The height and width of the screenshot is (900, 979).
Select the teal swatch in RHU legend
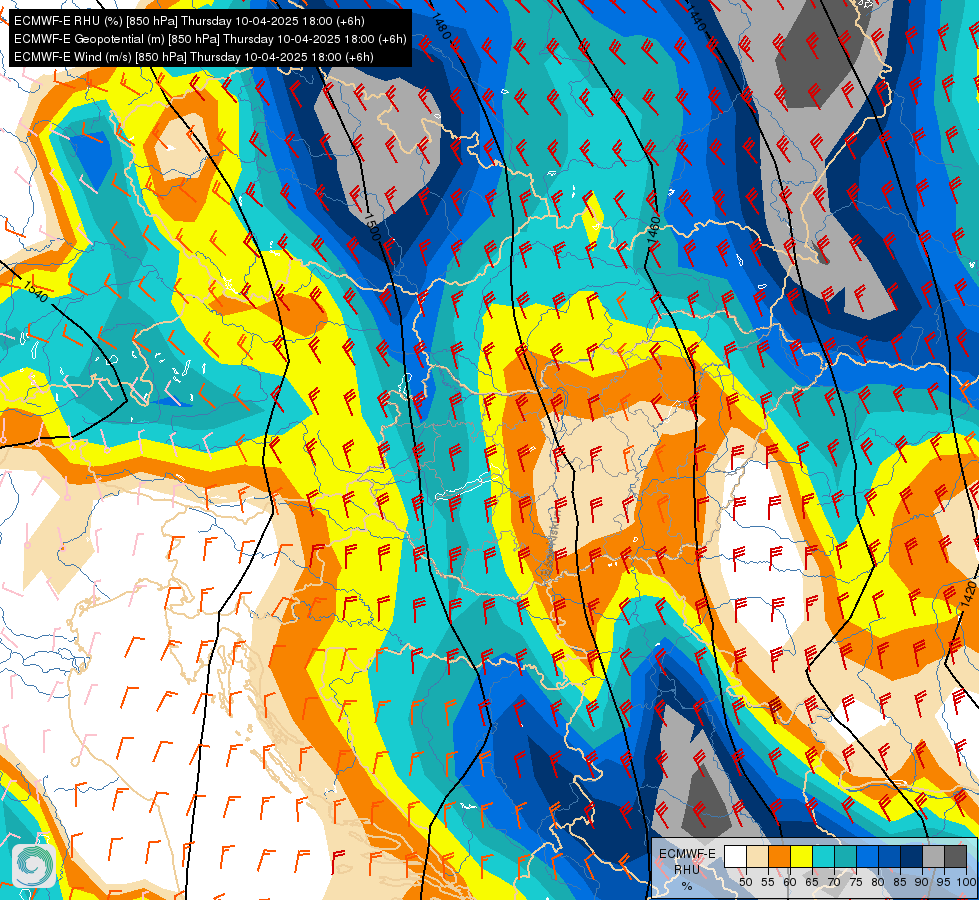click(x=845, y=856)
